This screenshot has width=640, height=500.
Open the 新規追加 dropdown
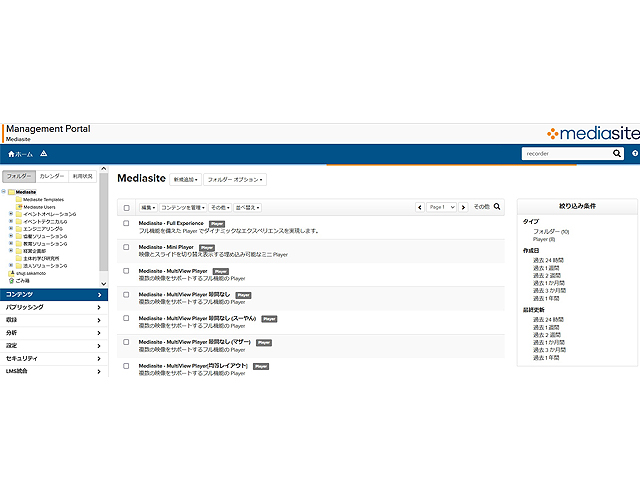pyautogui.click(x=185, y=180)
